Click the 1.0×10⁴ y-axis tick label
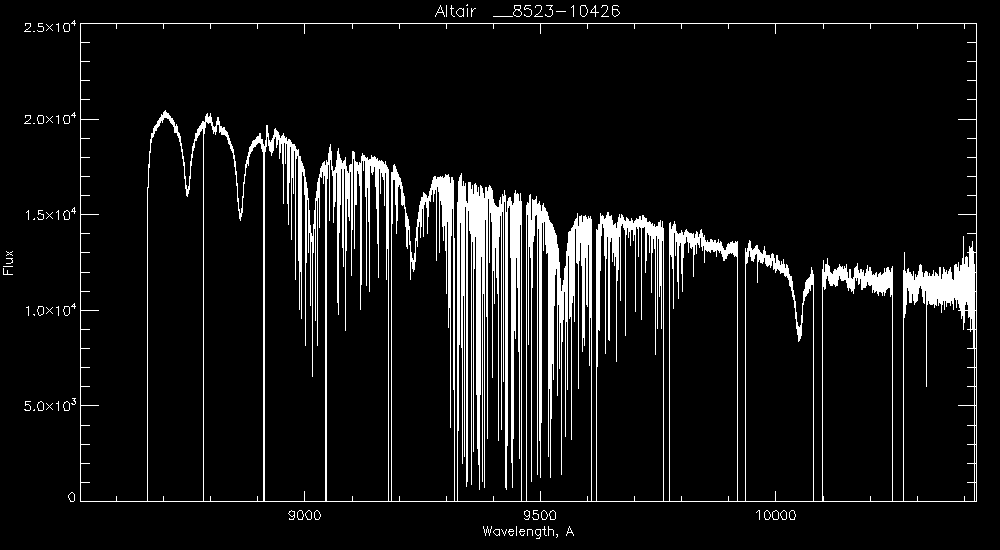This screenshot has width=1000, height=550. click(48, 311)
